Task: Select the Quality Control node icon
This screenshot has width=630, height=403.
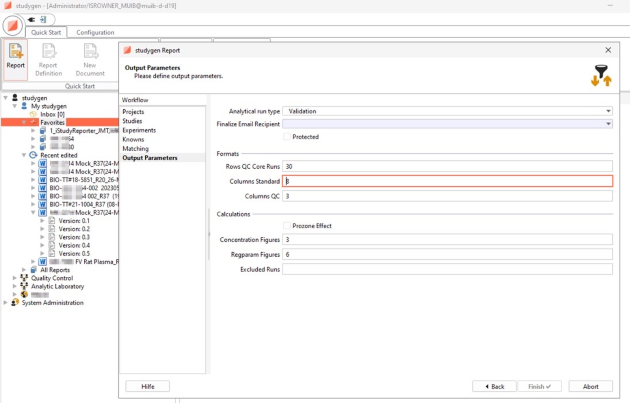Action: point(24,278)
